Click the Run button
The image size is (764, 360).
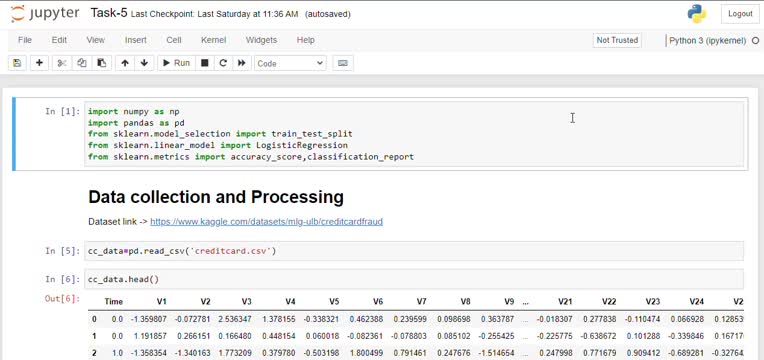click(176, 63)
